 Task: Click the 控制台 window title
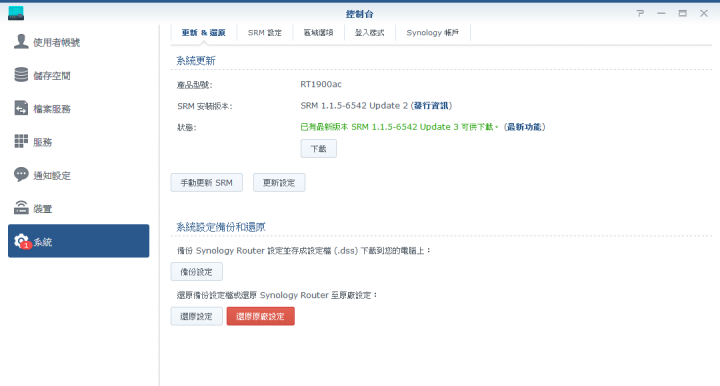[360, 14]
